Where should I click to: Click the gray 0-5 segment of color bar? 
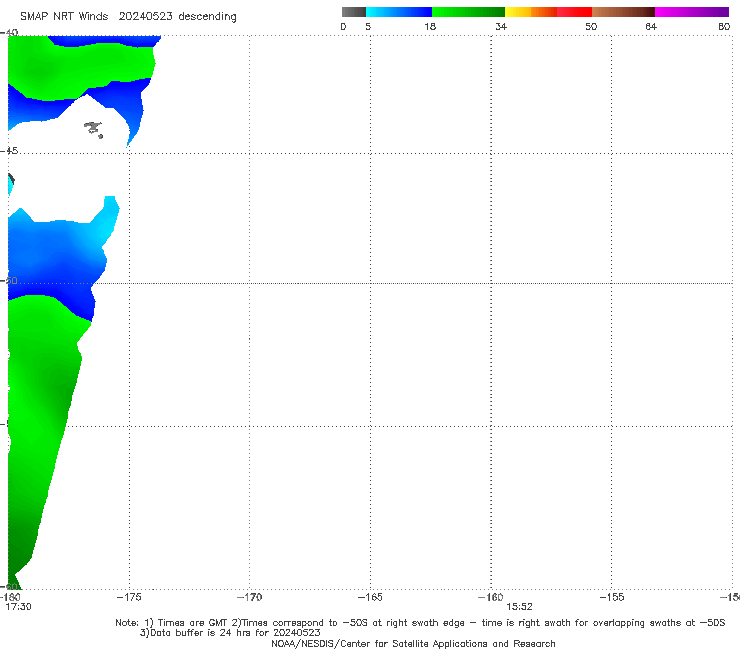click(x=354, y=12)
